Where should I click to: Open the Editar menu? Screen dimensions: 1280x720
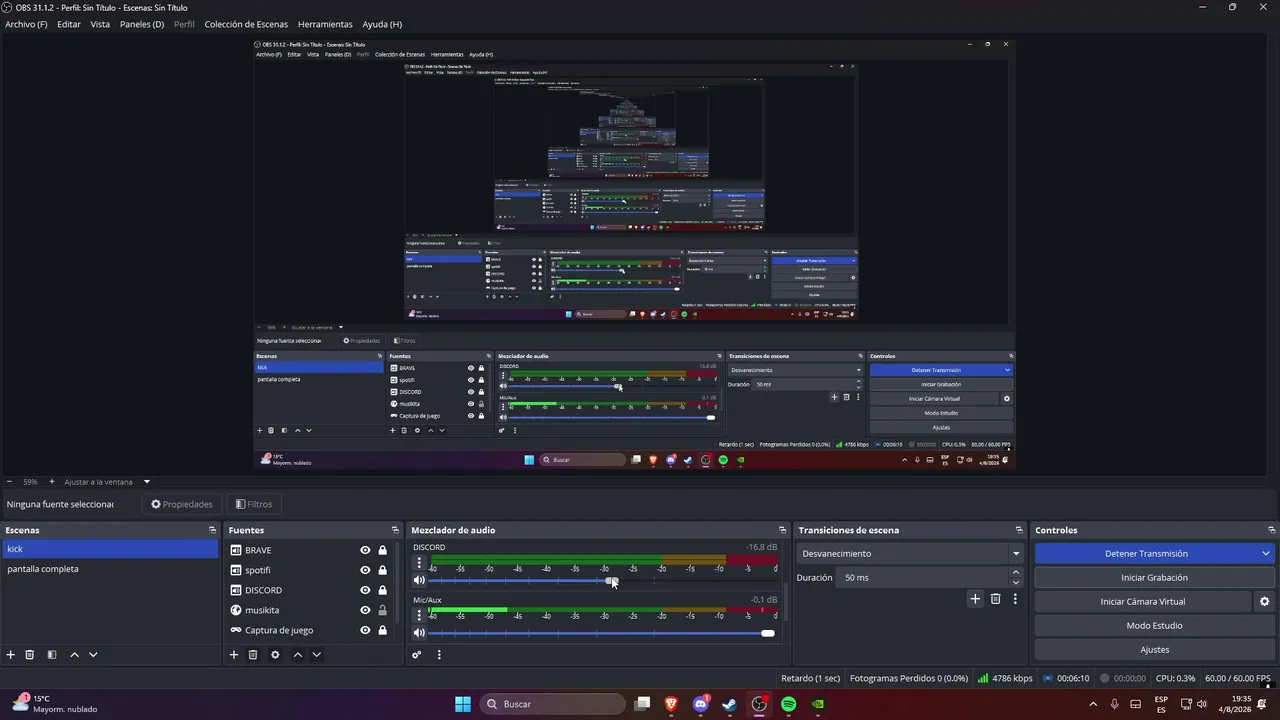tap(69, 24)
